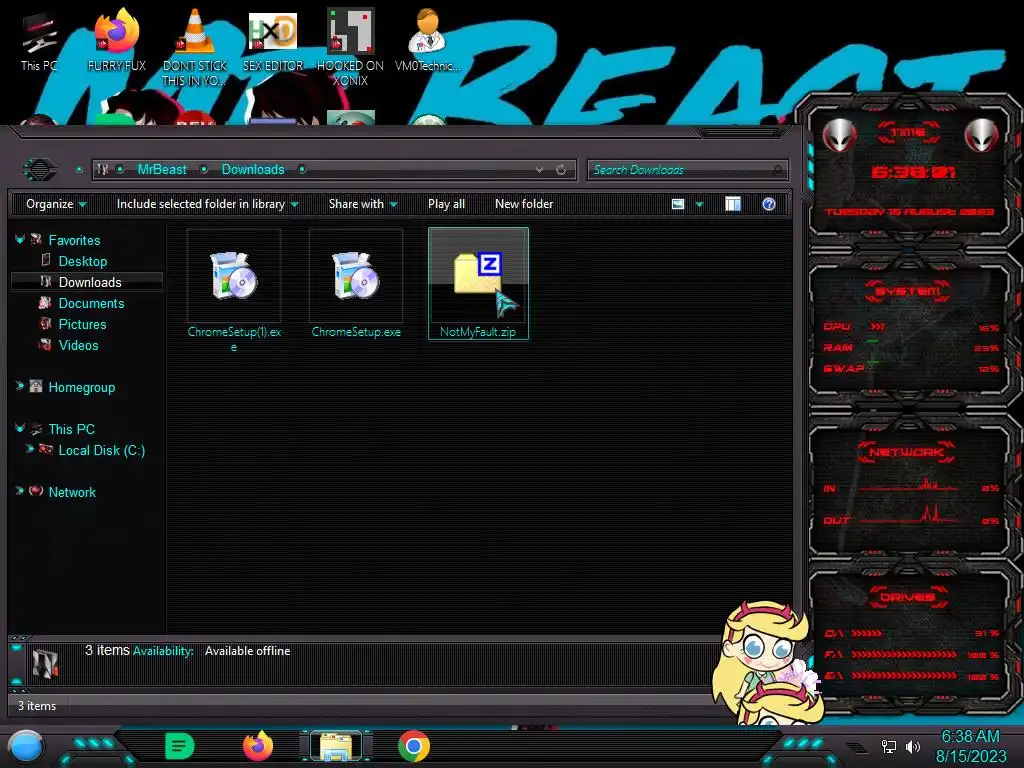Image resolution: width=1024 pixels, height=768 pixels.
Task: Select Desktop under Favorites
Action: coord(82,261)
